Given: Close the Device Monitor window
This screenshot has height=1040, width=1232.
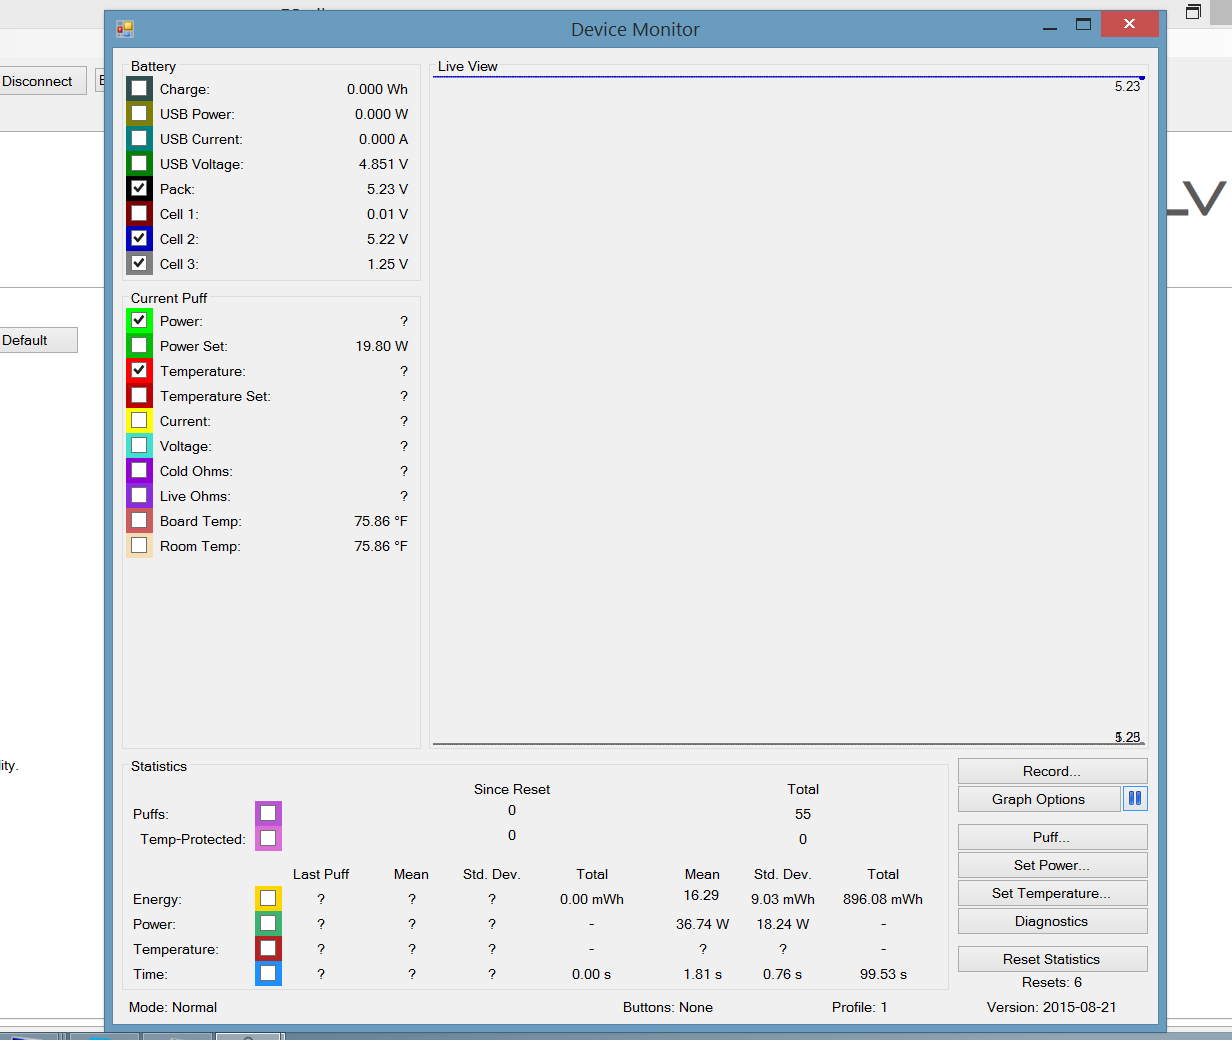Looking at the screenshot, I should [1129, 24].
